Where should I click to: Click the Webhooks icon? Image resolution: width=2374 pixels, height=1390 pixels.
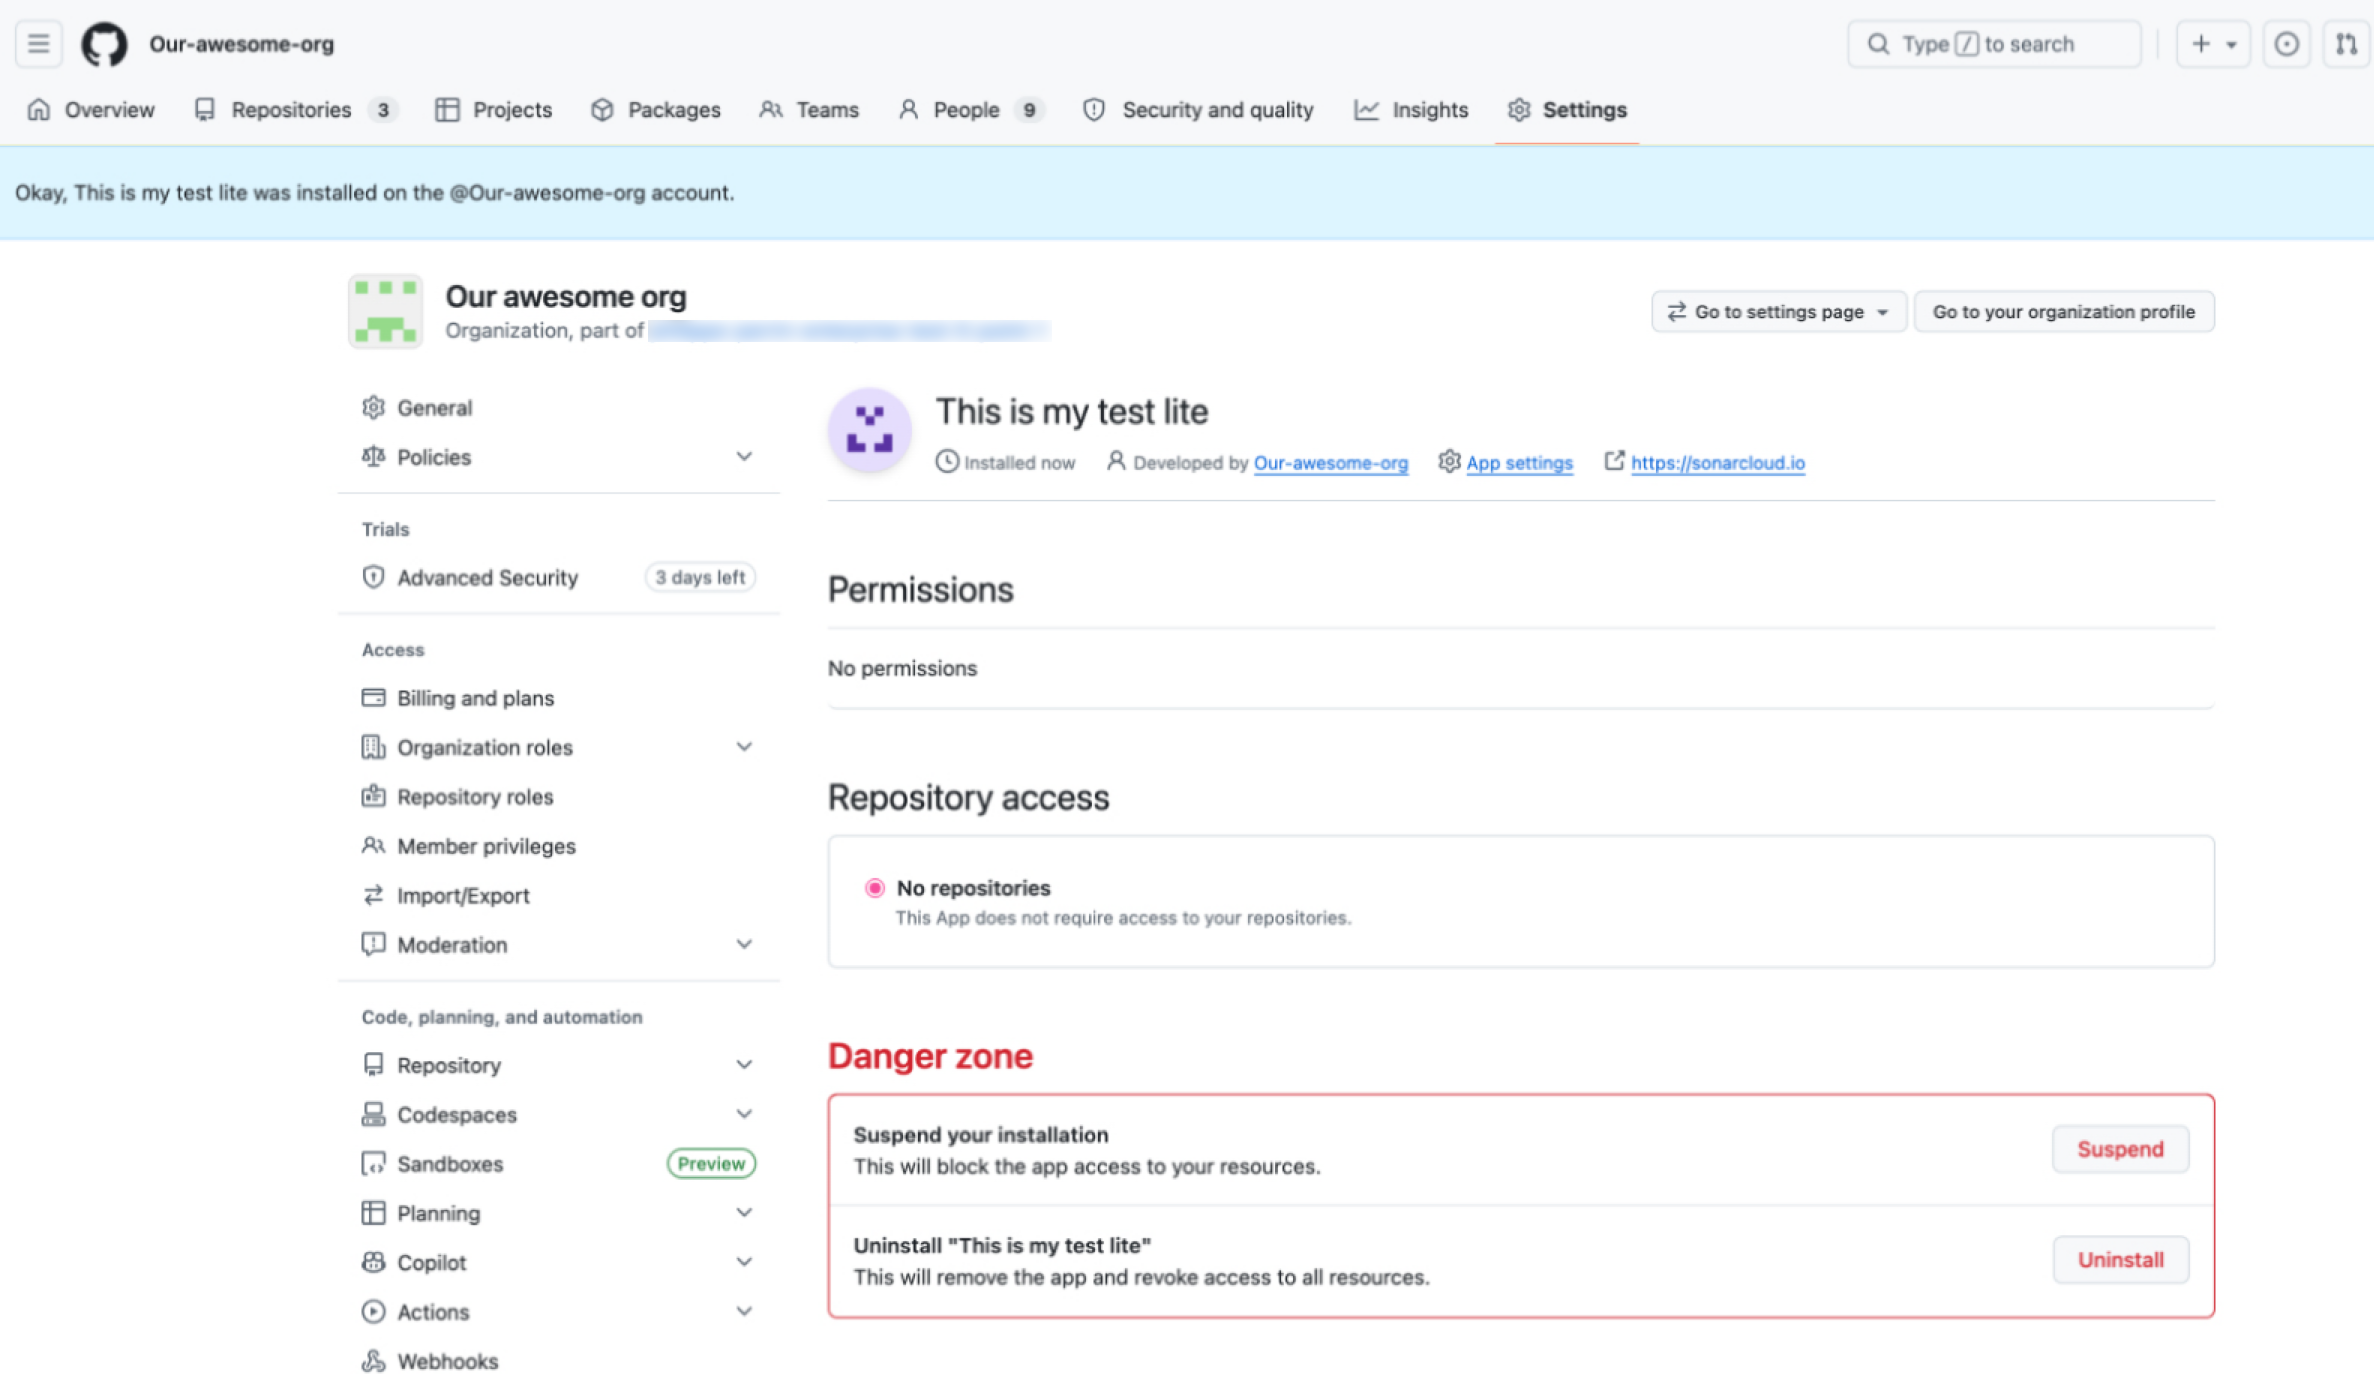pyautogui.click(x=373, y=1361)
